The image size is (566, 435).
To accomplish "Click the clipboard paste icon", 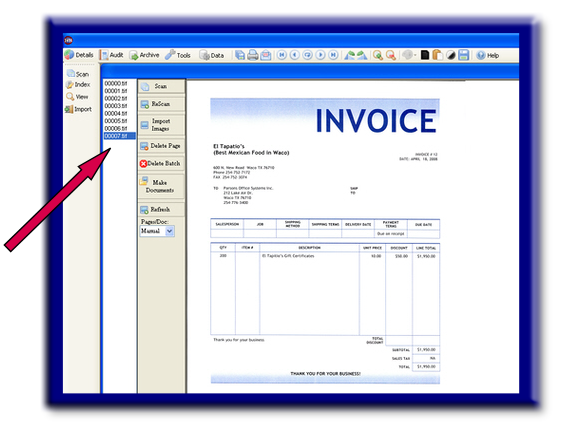I will pos(437,55).
